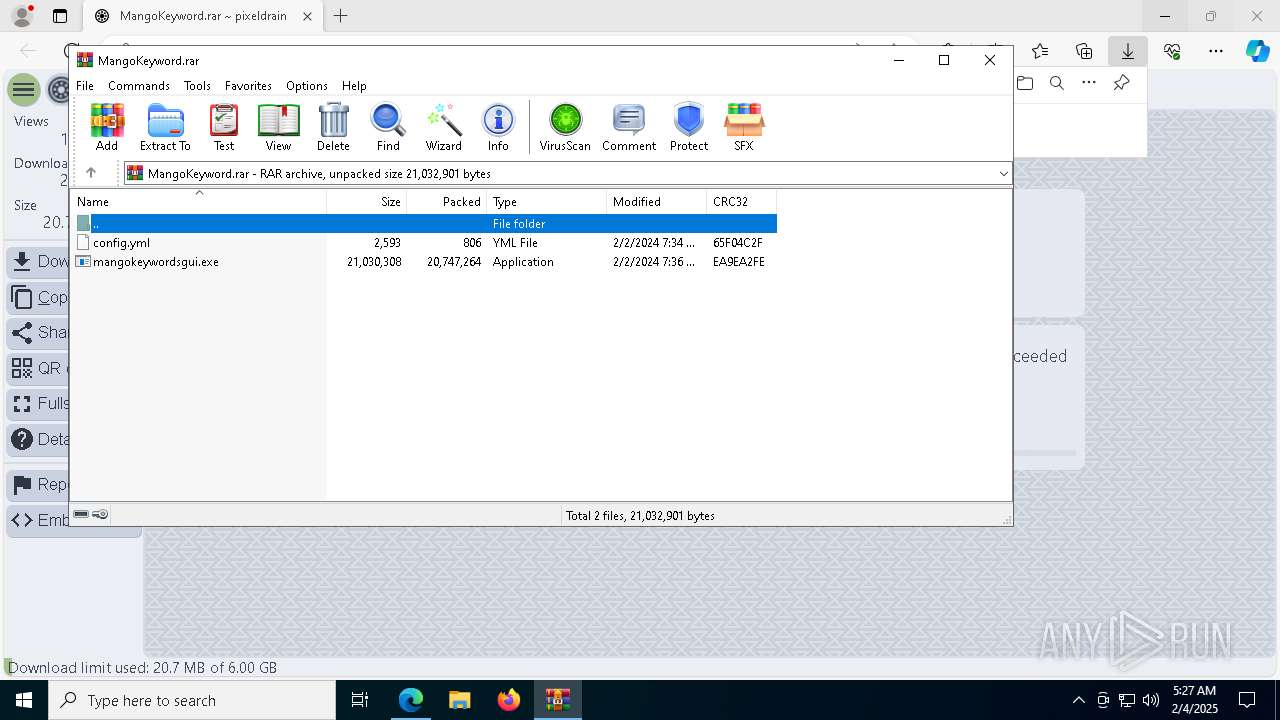Viewport: 1280px width, 720px height.
Task: Select the parent folder '..' row
Action: tap(424, 223)
